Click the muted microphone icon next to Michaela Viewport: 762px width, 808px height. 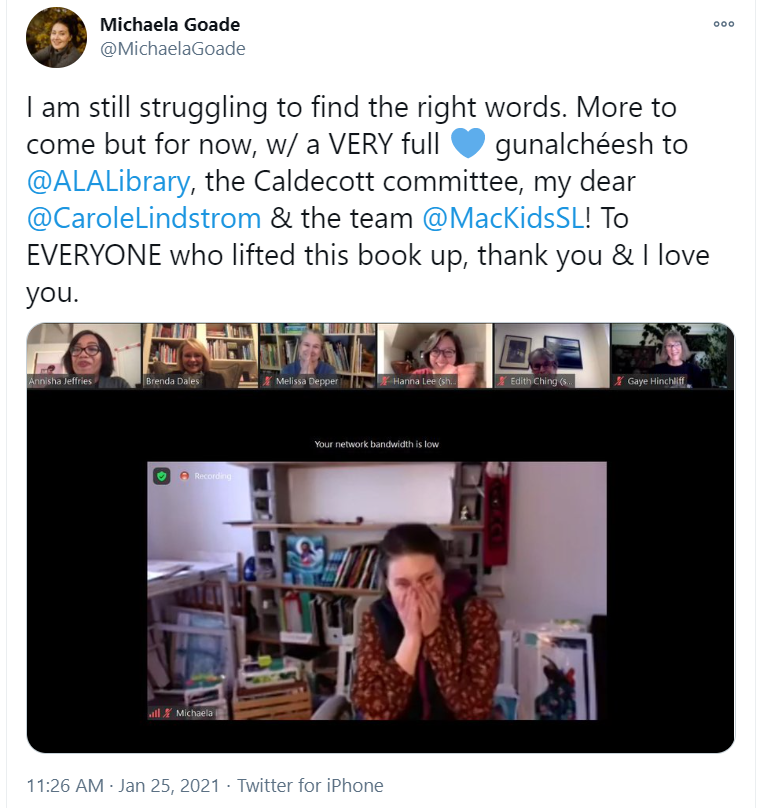pos(167,713)
